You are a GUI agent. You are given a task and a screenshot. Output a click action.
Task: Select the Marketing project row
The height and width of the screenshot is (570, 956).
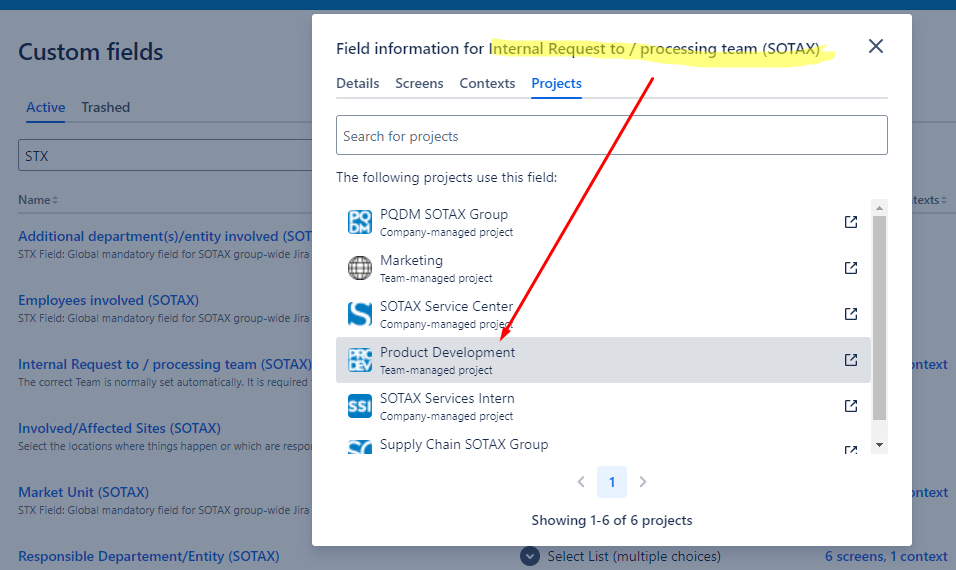603,268
